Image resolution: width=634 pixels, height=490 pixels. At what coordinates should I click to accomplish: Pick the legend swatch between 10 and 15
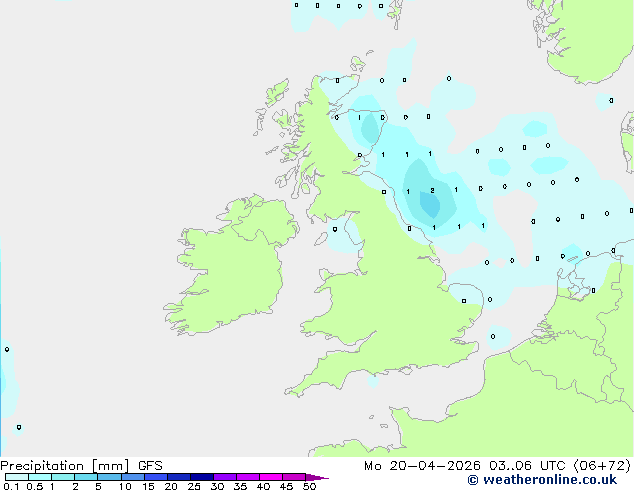(x=132, y=477)
